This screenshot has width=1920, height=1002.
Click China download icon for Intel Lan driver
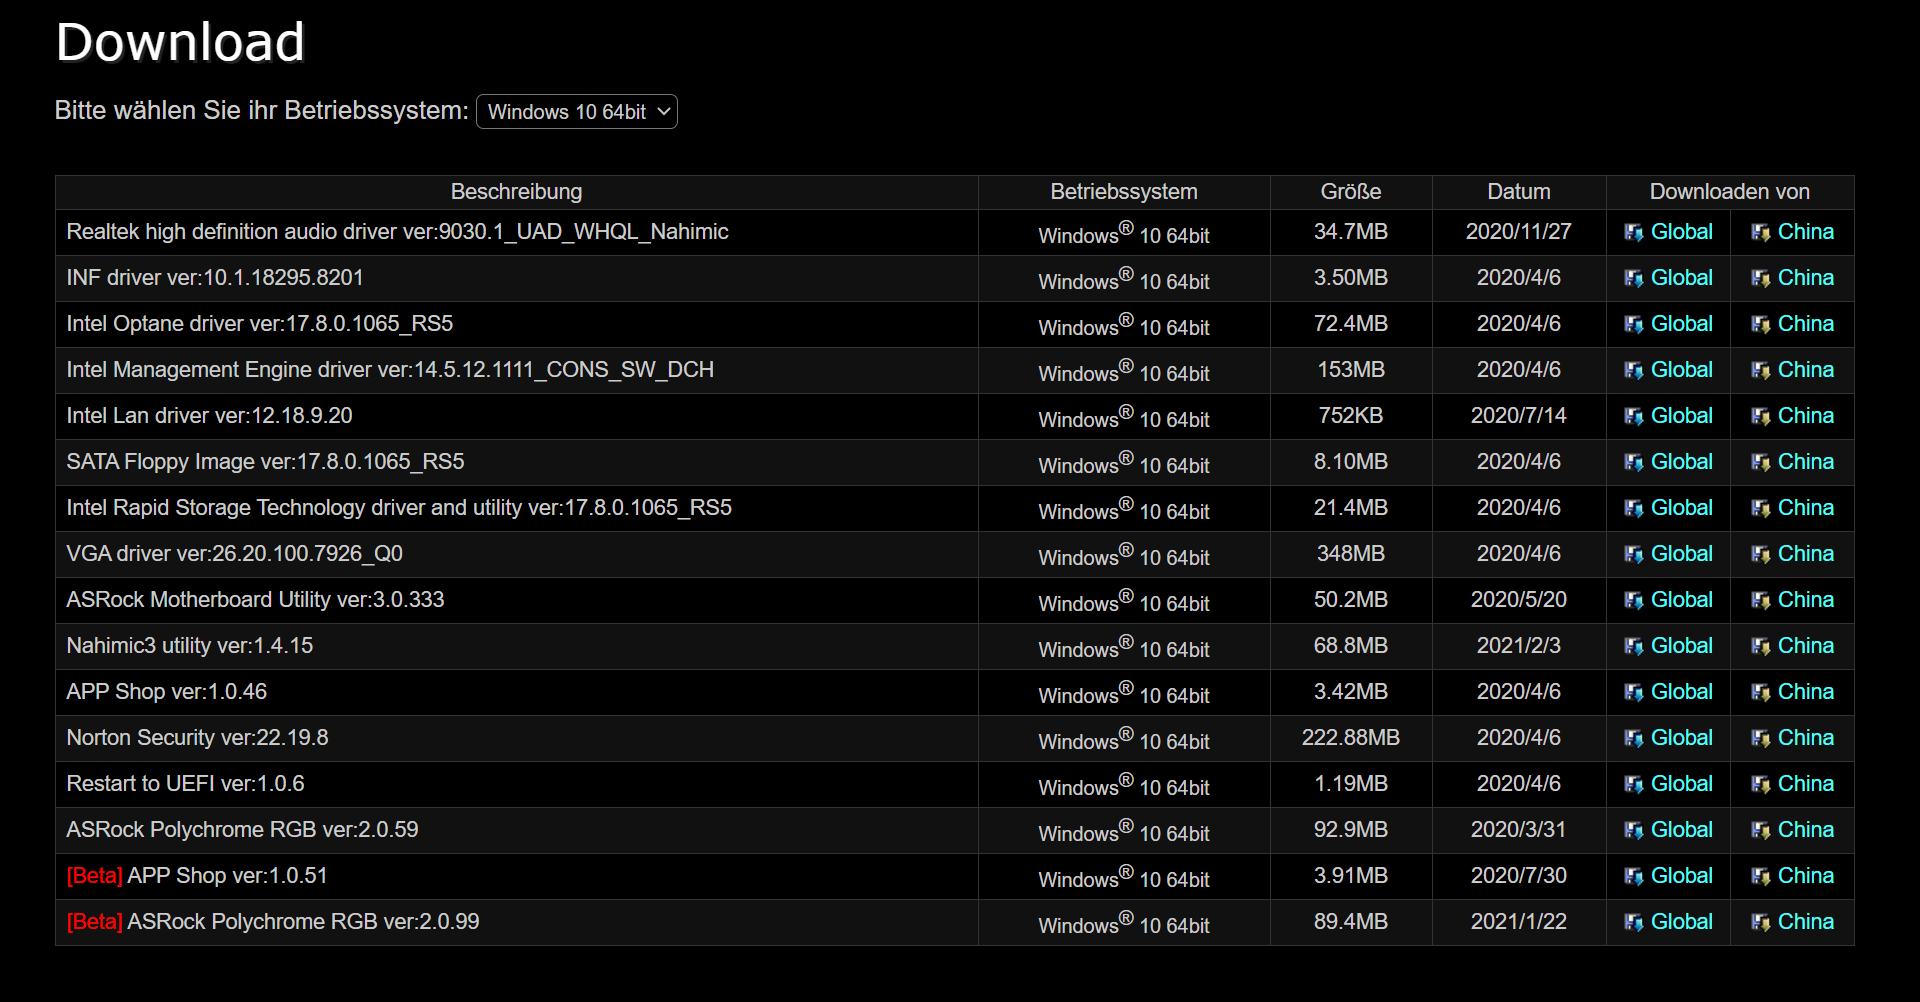point(1761,417)
